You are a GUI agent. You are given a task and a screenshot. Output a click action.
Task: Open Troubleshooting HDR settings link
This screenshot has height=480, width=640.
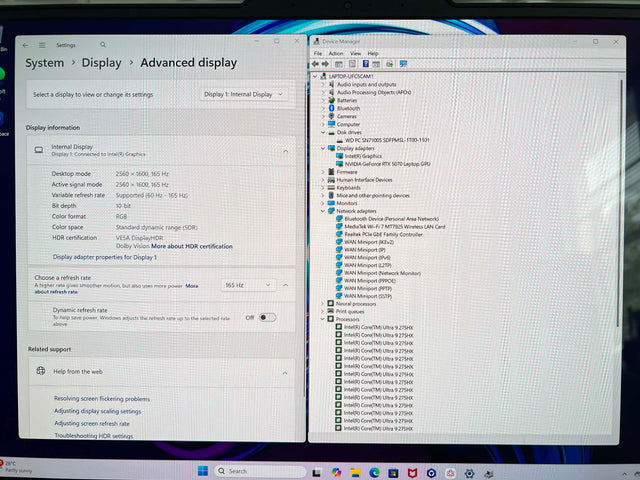tap(94, 436)
